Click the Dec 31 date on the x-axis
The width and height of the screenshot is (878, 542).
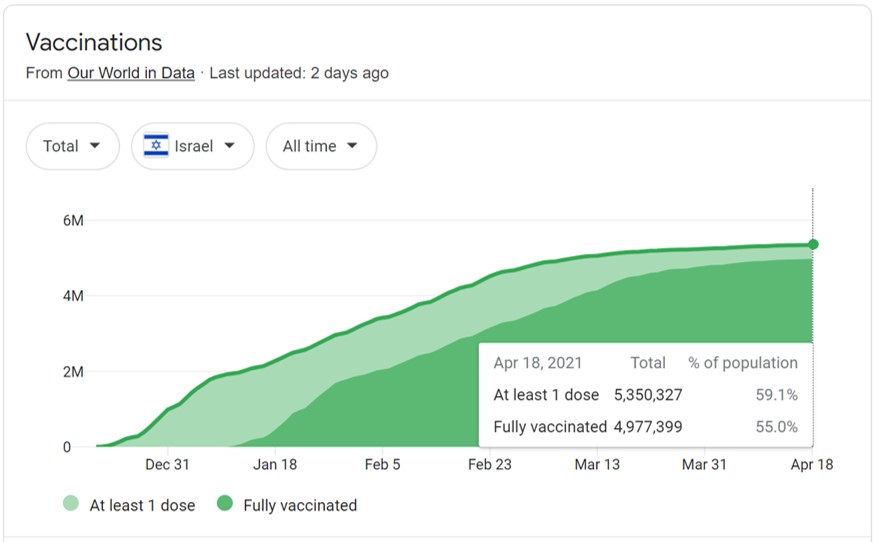167,464
